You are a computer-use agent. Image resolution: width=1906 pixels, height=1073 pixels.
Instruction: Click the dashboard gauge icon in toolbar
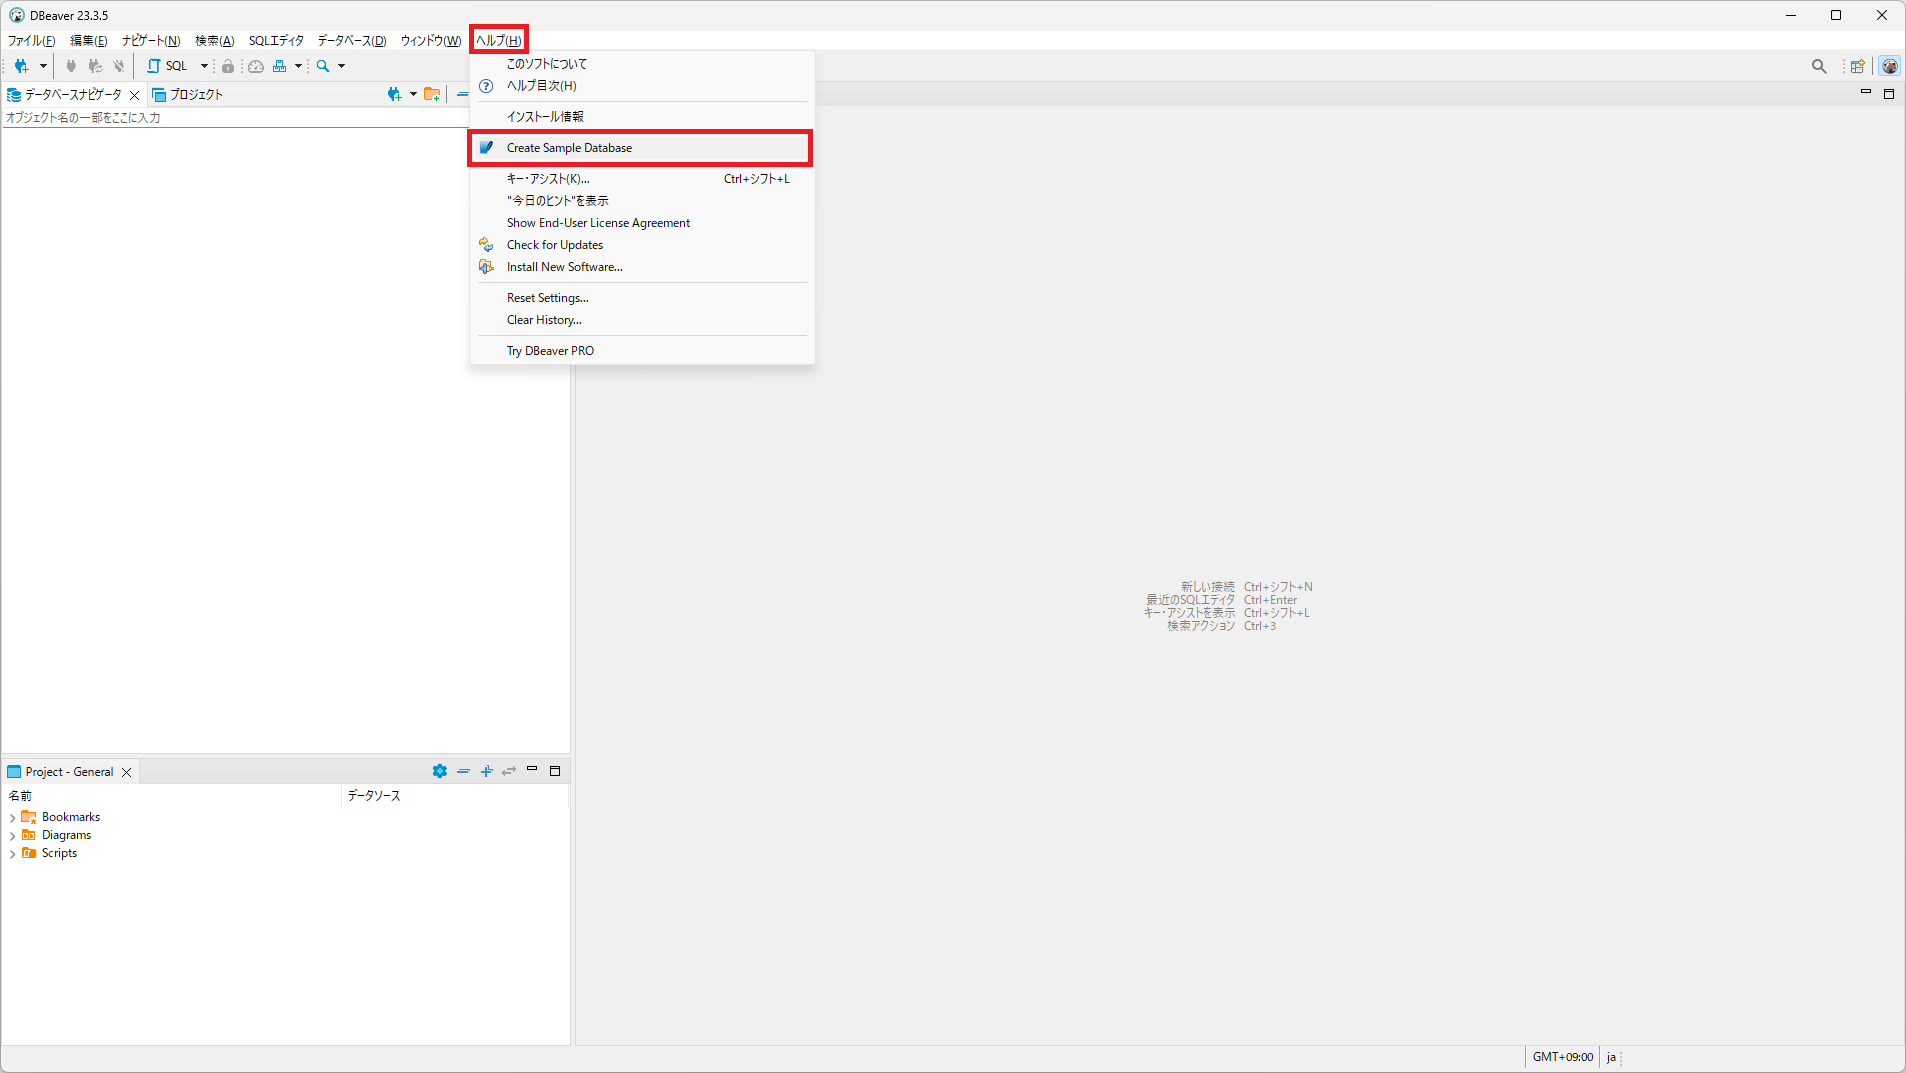pos(256,66)
